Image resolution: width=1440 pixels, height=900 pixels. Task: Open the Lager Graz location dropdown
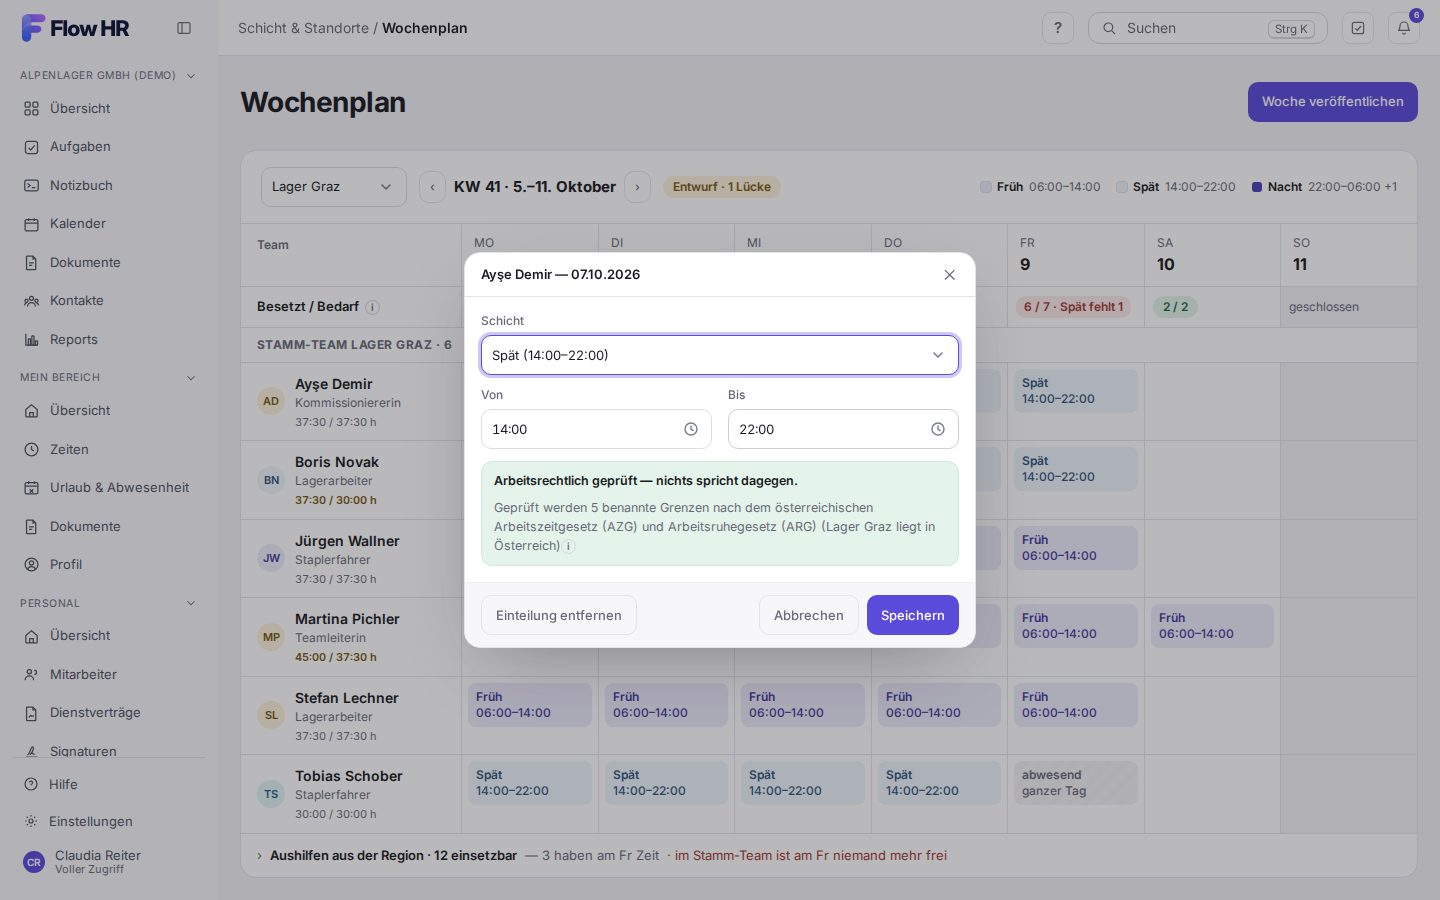coord(334,187)
